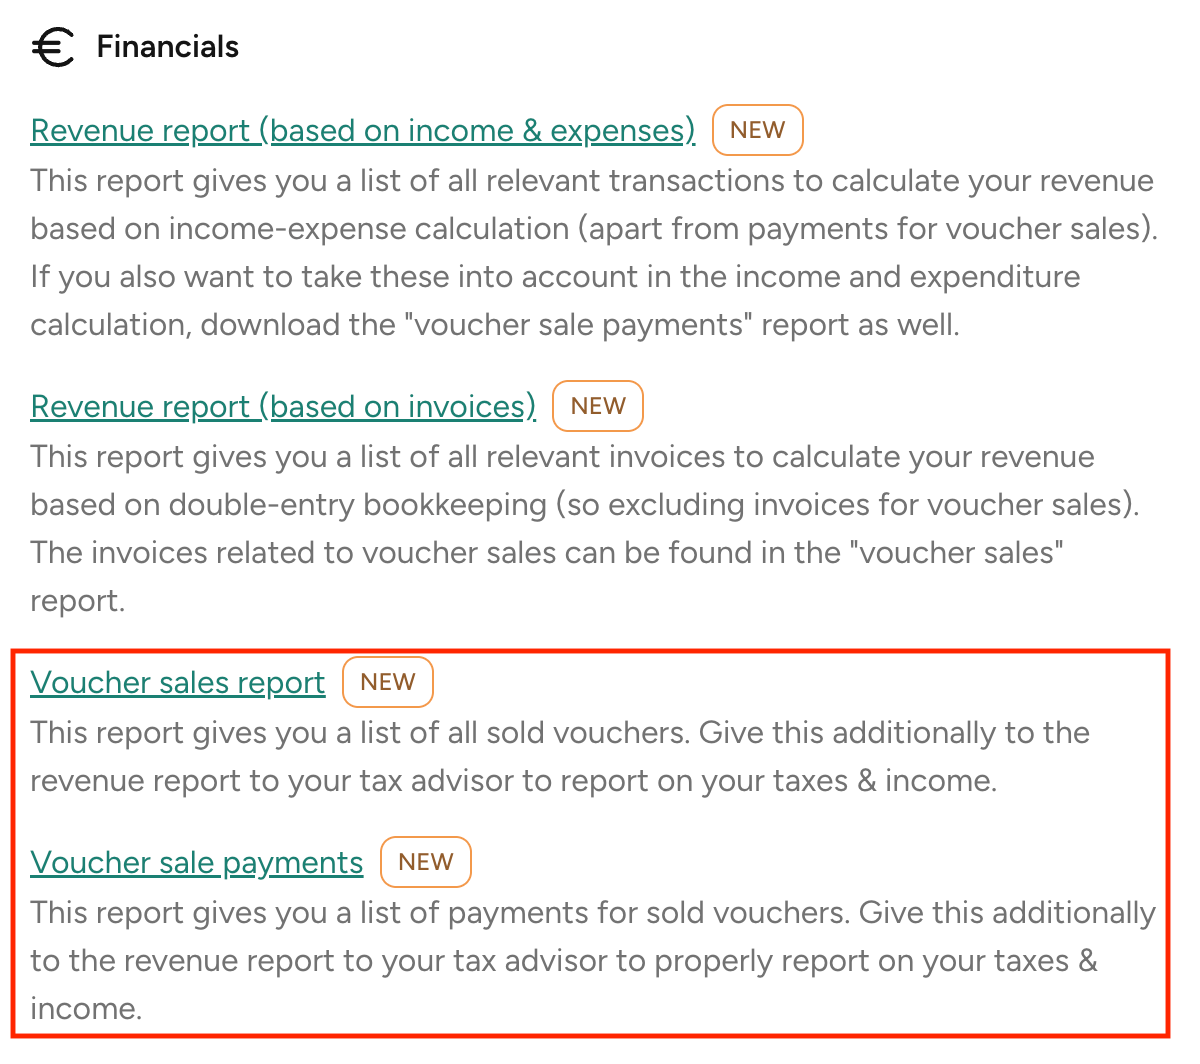Click the "double-entry bookkeeping" phrase
1200x1064 pixels.
[358, 505]
